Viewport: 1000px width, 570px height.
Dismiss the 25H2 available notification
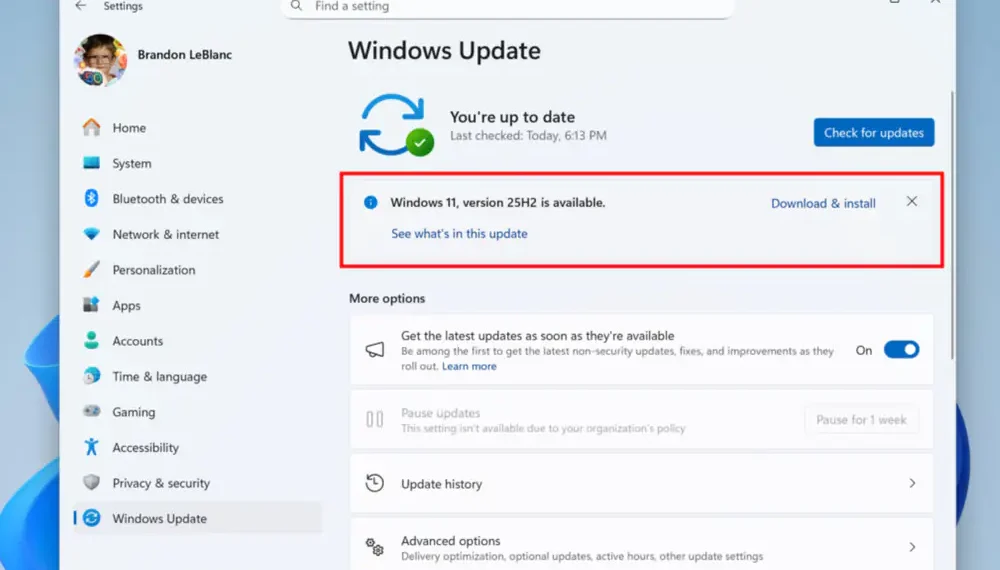point(911,201)
